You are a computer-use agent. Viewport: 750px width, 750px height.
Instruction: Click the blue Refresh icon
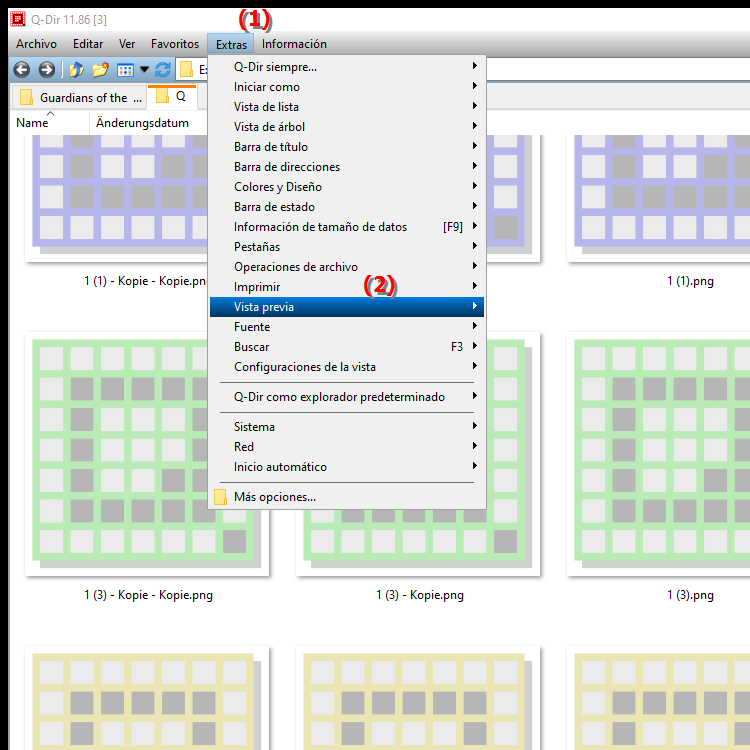tap(162, 70)
